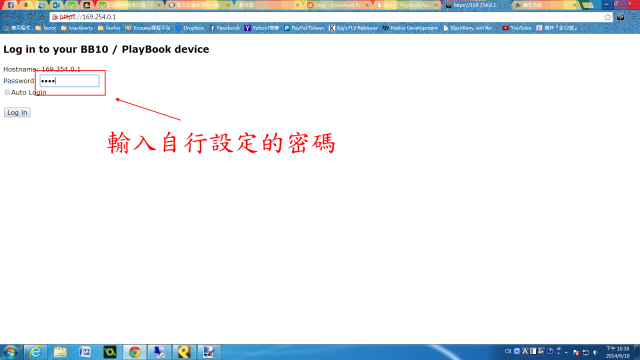
Task: Switch to the pinned download-arrow tab
Action: pos(26,5)
